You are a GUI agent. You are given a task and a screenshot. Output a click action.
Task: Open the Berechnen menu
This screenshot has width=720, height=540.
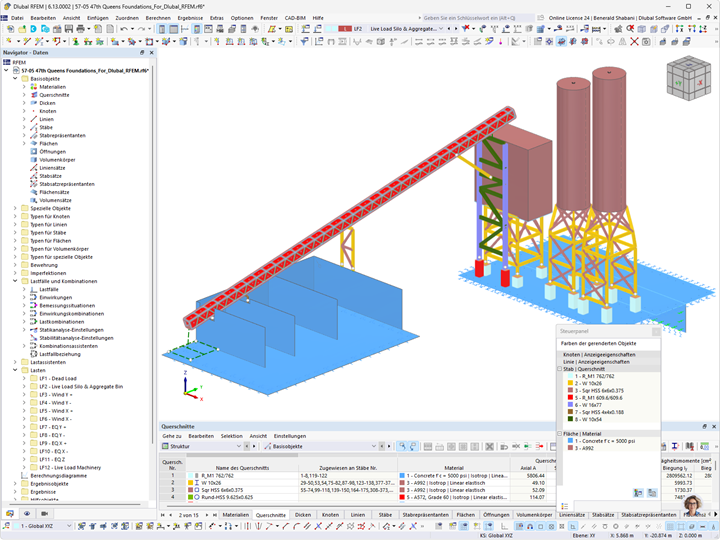pos(158,18)
